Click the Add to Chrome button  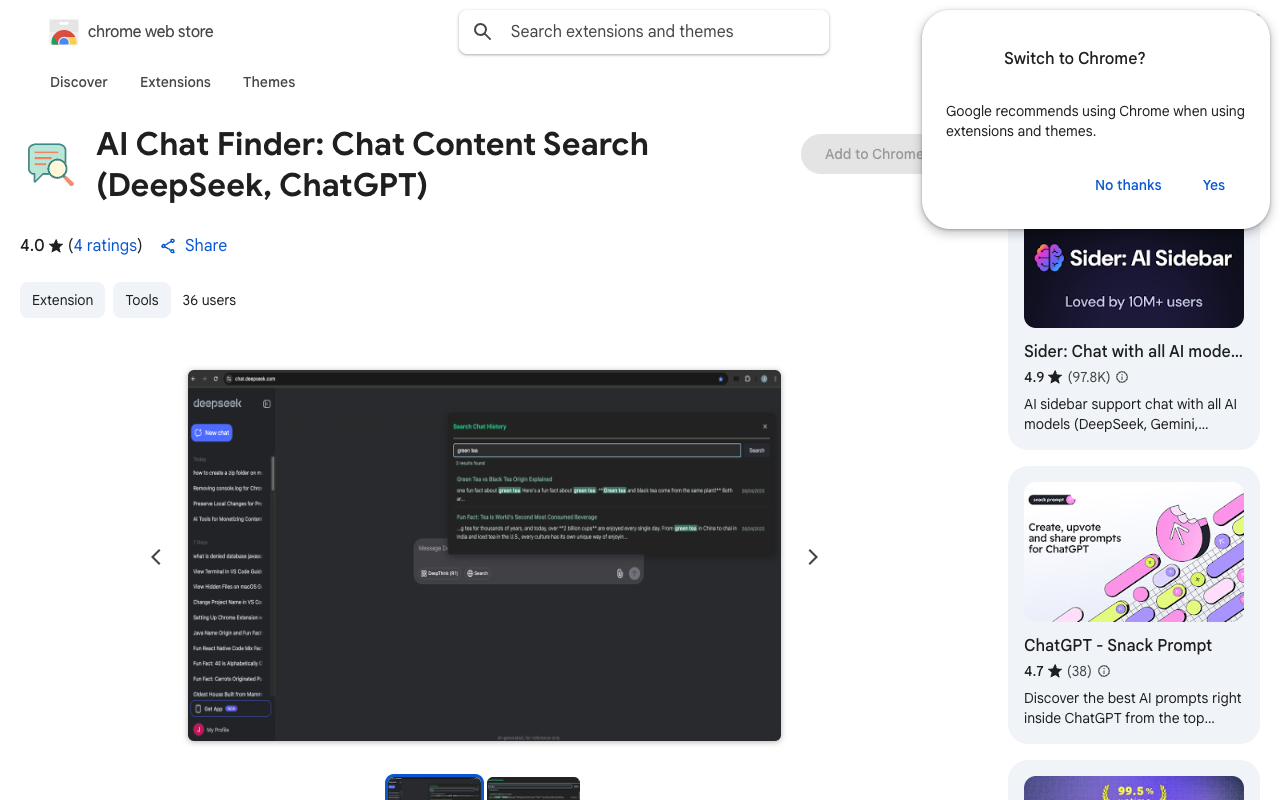[x=862, y=154]
